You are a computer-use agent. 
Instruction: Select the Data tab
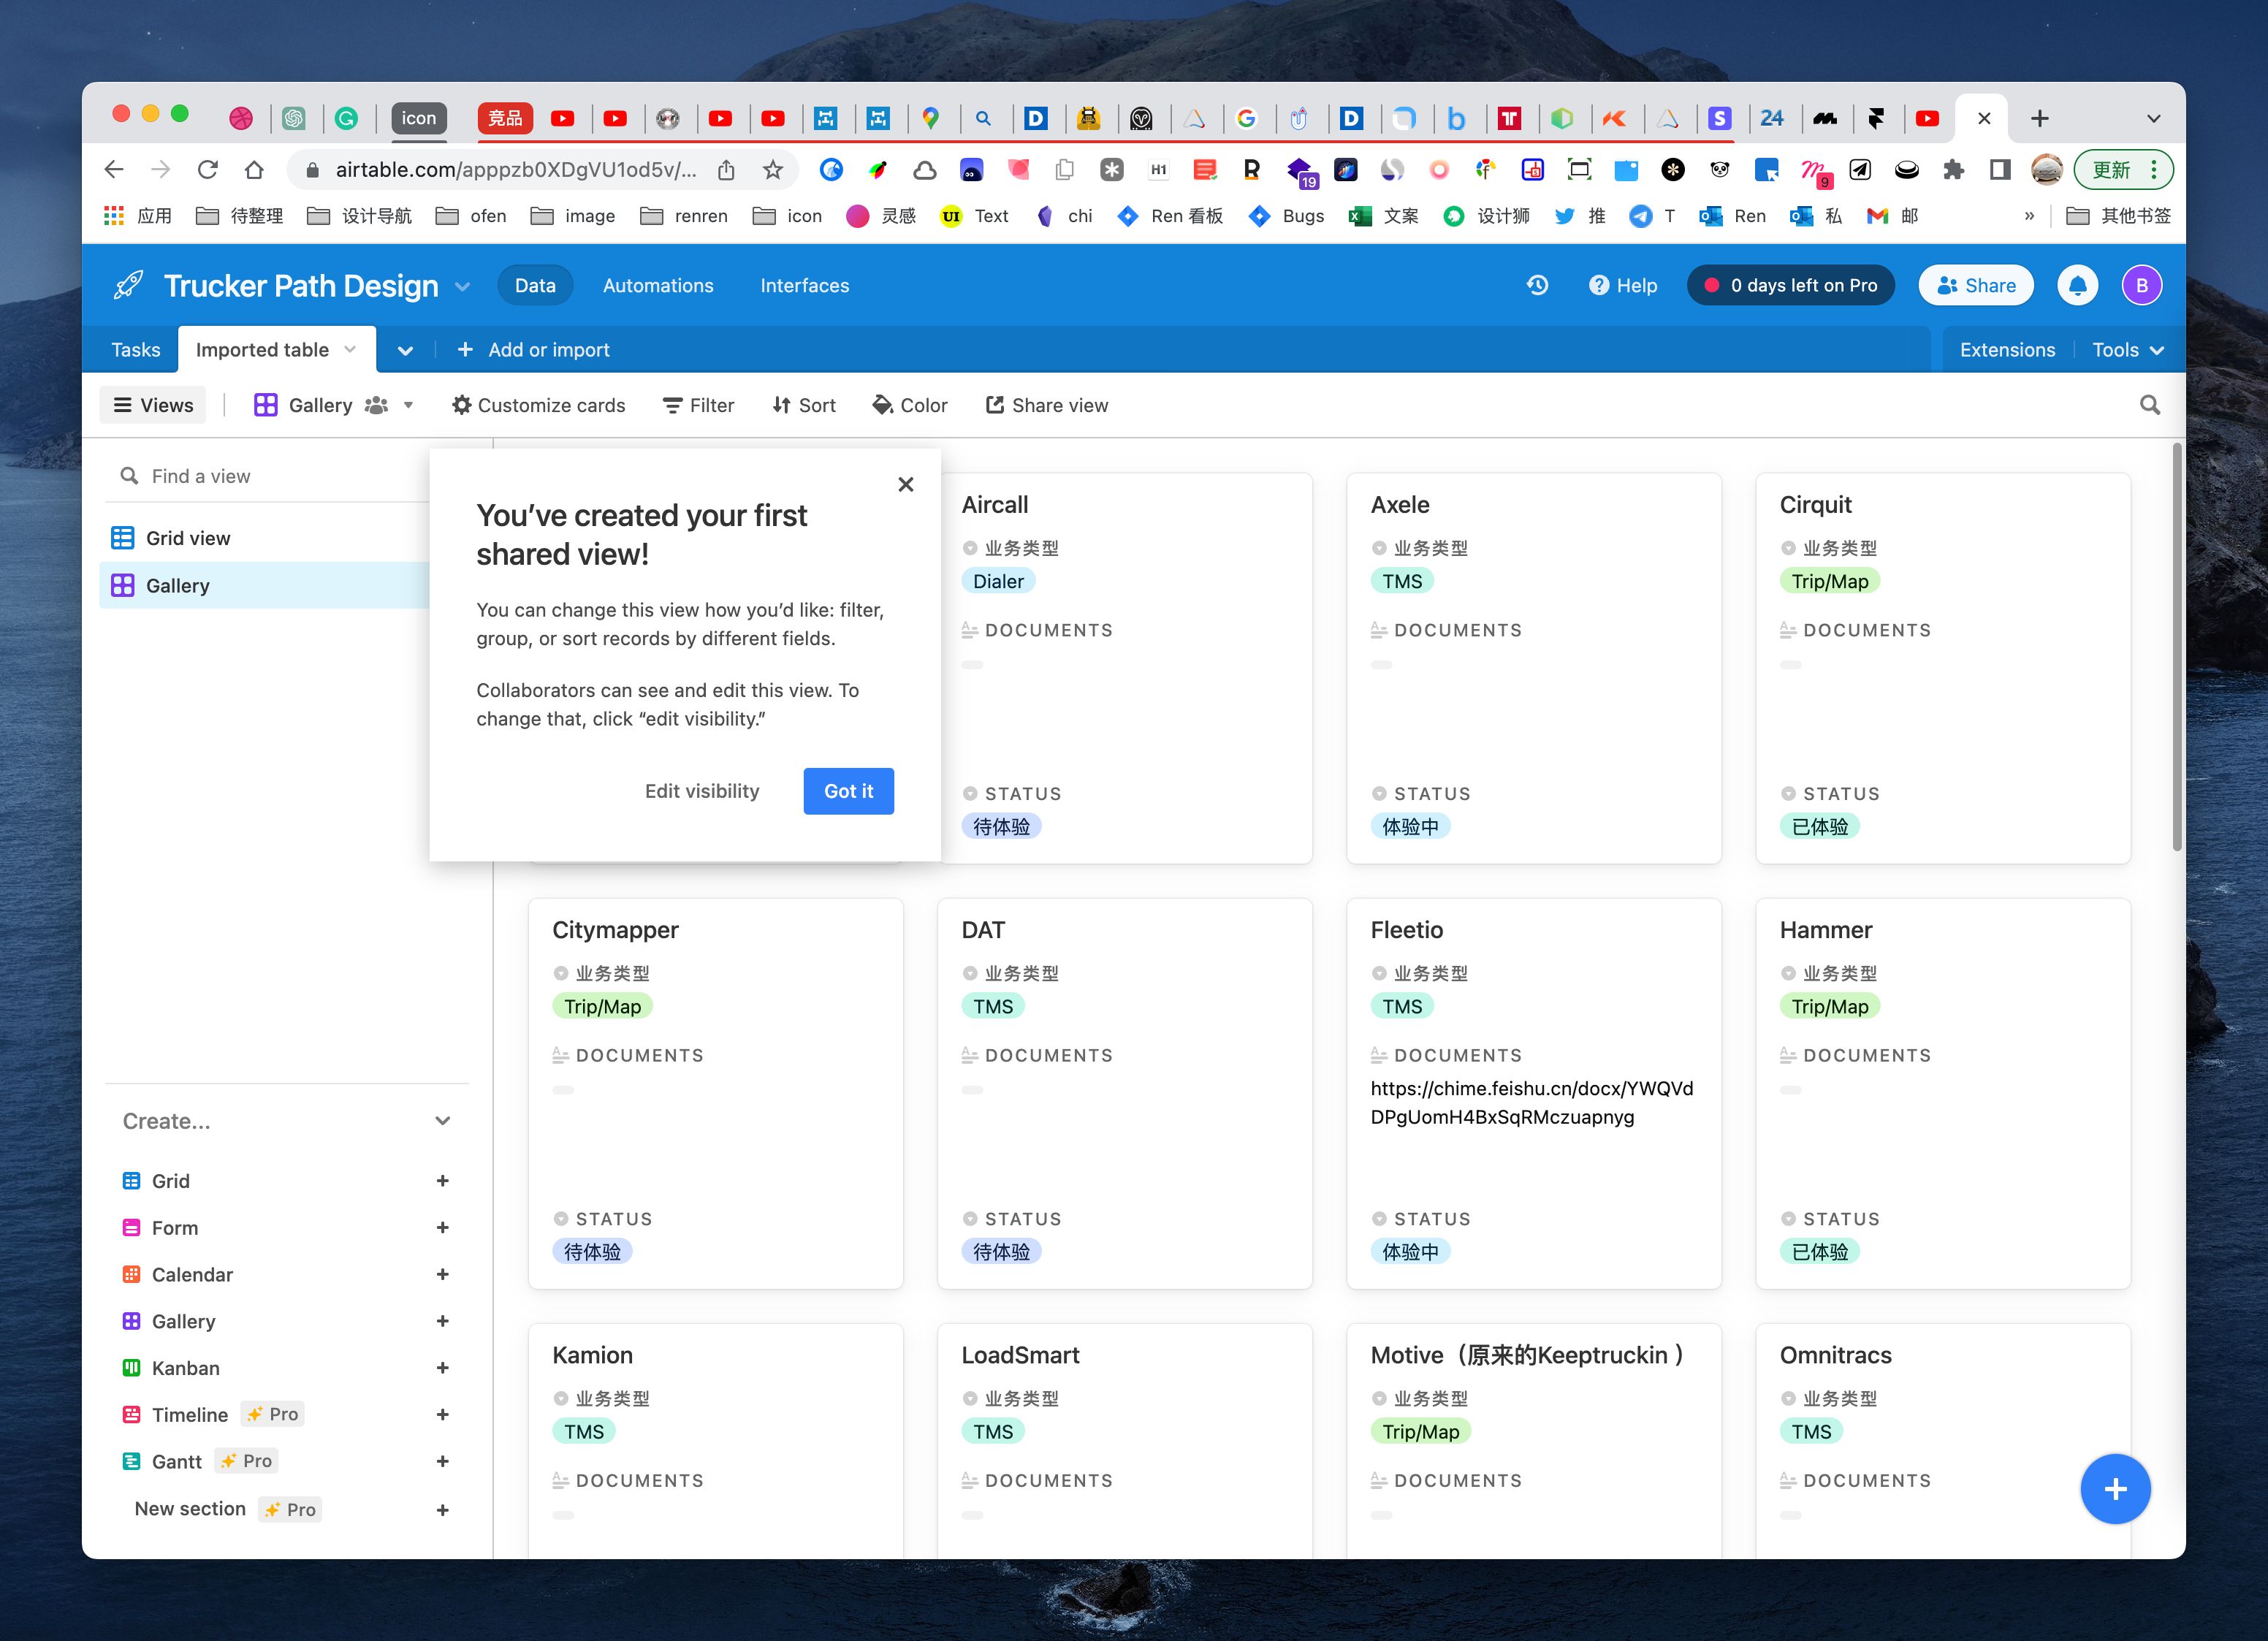(x=535, y=286)
